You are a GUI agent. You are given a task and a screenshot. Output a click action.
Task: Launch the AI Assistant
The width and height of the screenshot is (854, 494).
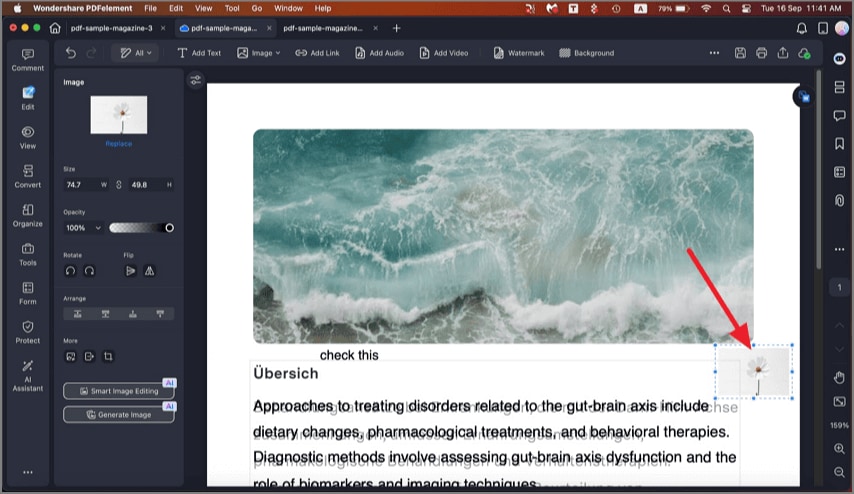[x=28, y=375]
